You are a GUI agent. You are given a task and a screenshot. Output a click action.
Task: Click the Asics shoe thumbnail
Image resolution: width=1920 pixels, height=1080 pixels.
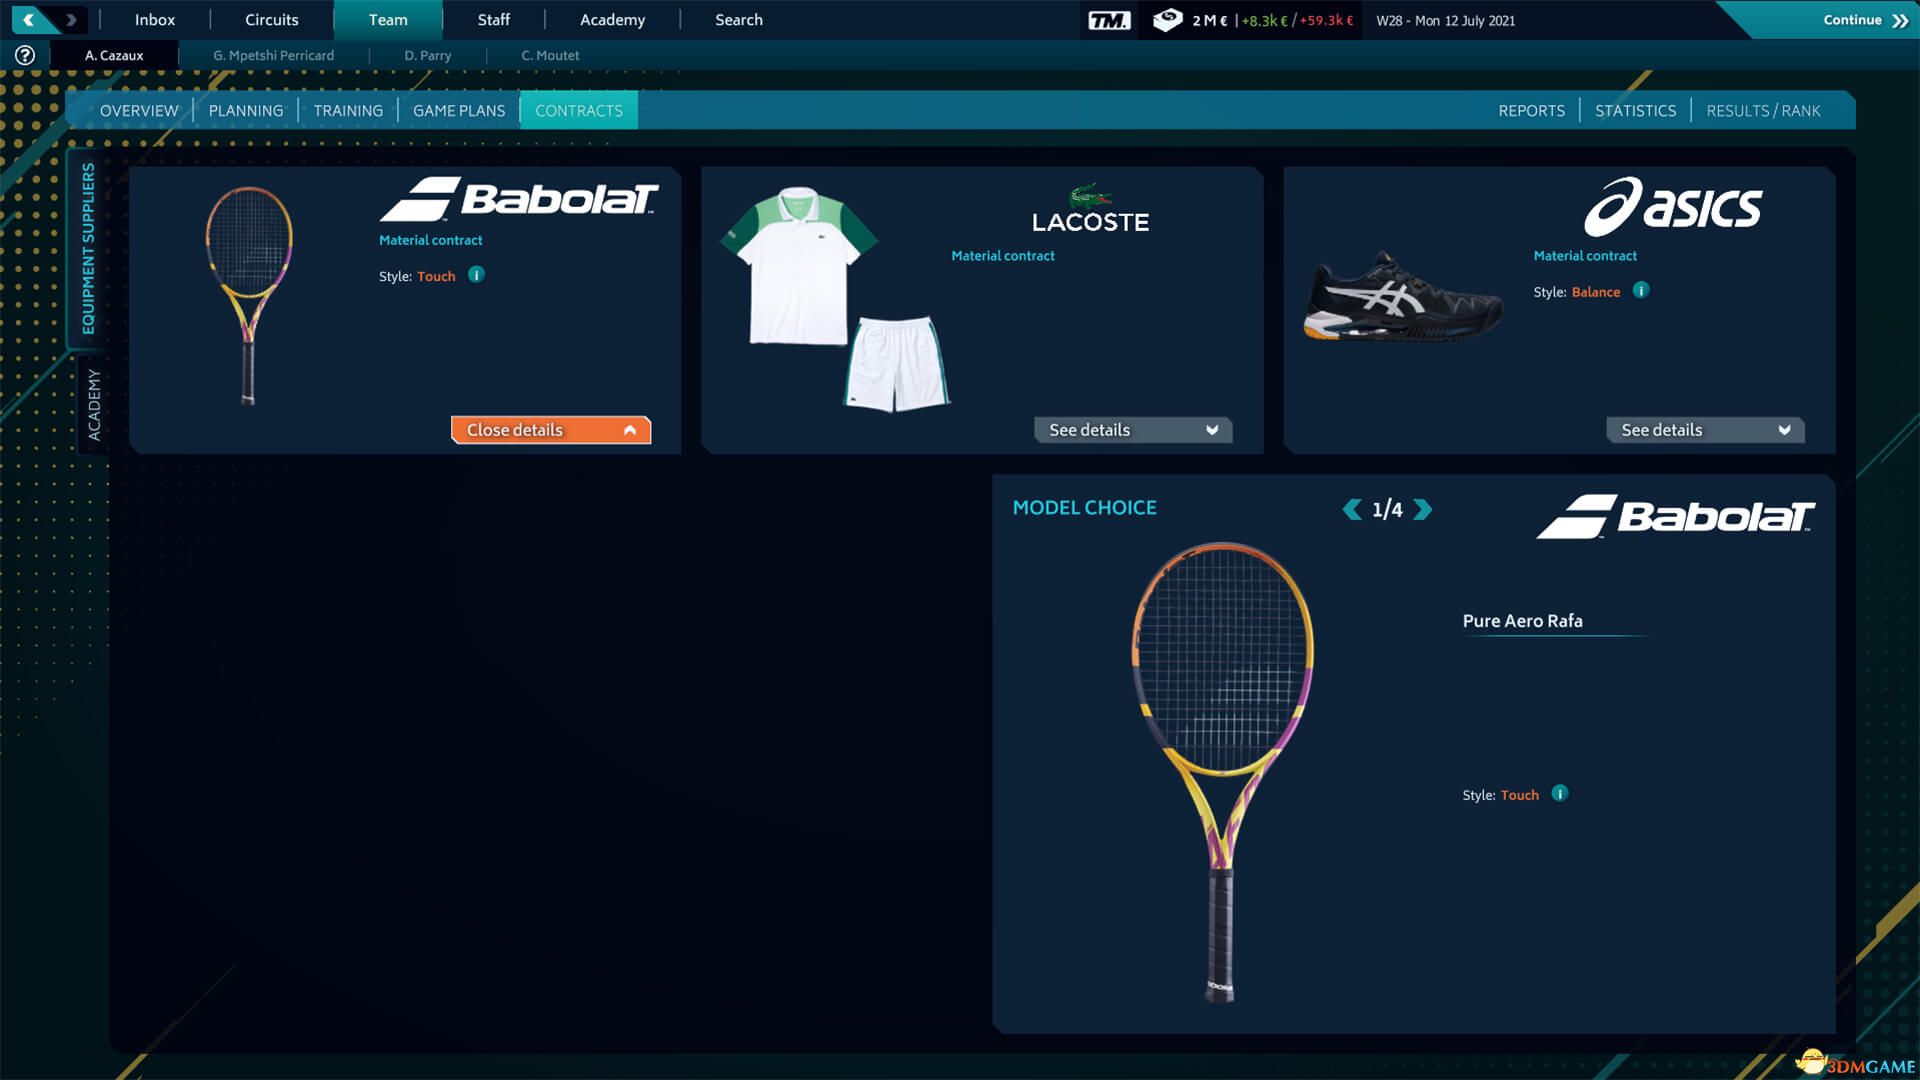[x=1403, y=296]
